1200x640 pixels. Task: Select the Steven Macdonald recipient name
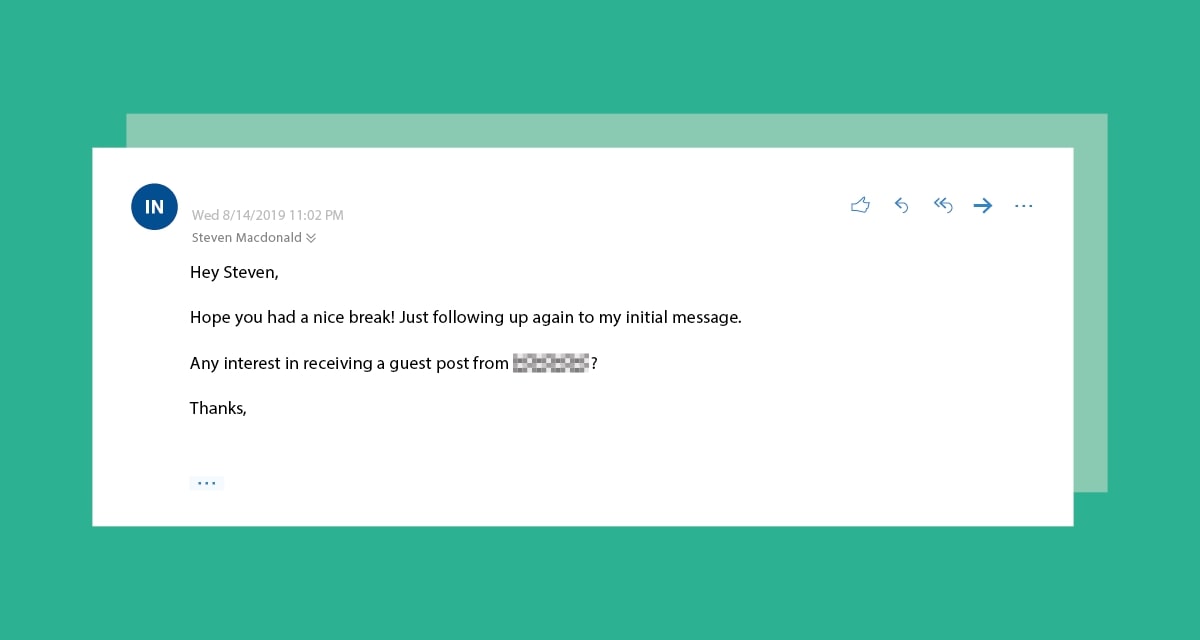pyautogui.click(x=247, y=238)
